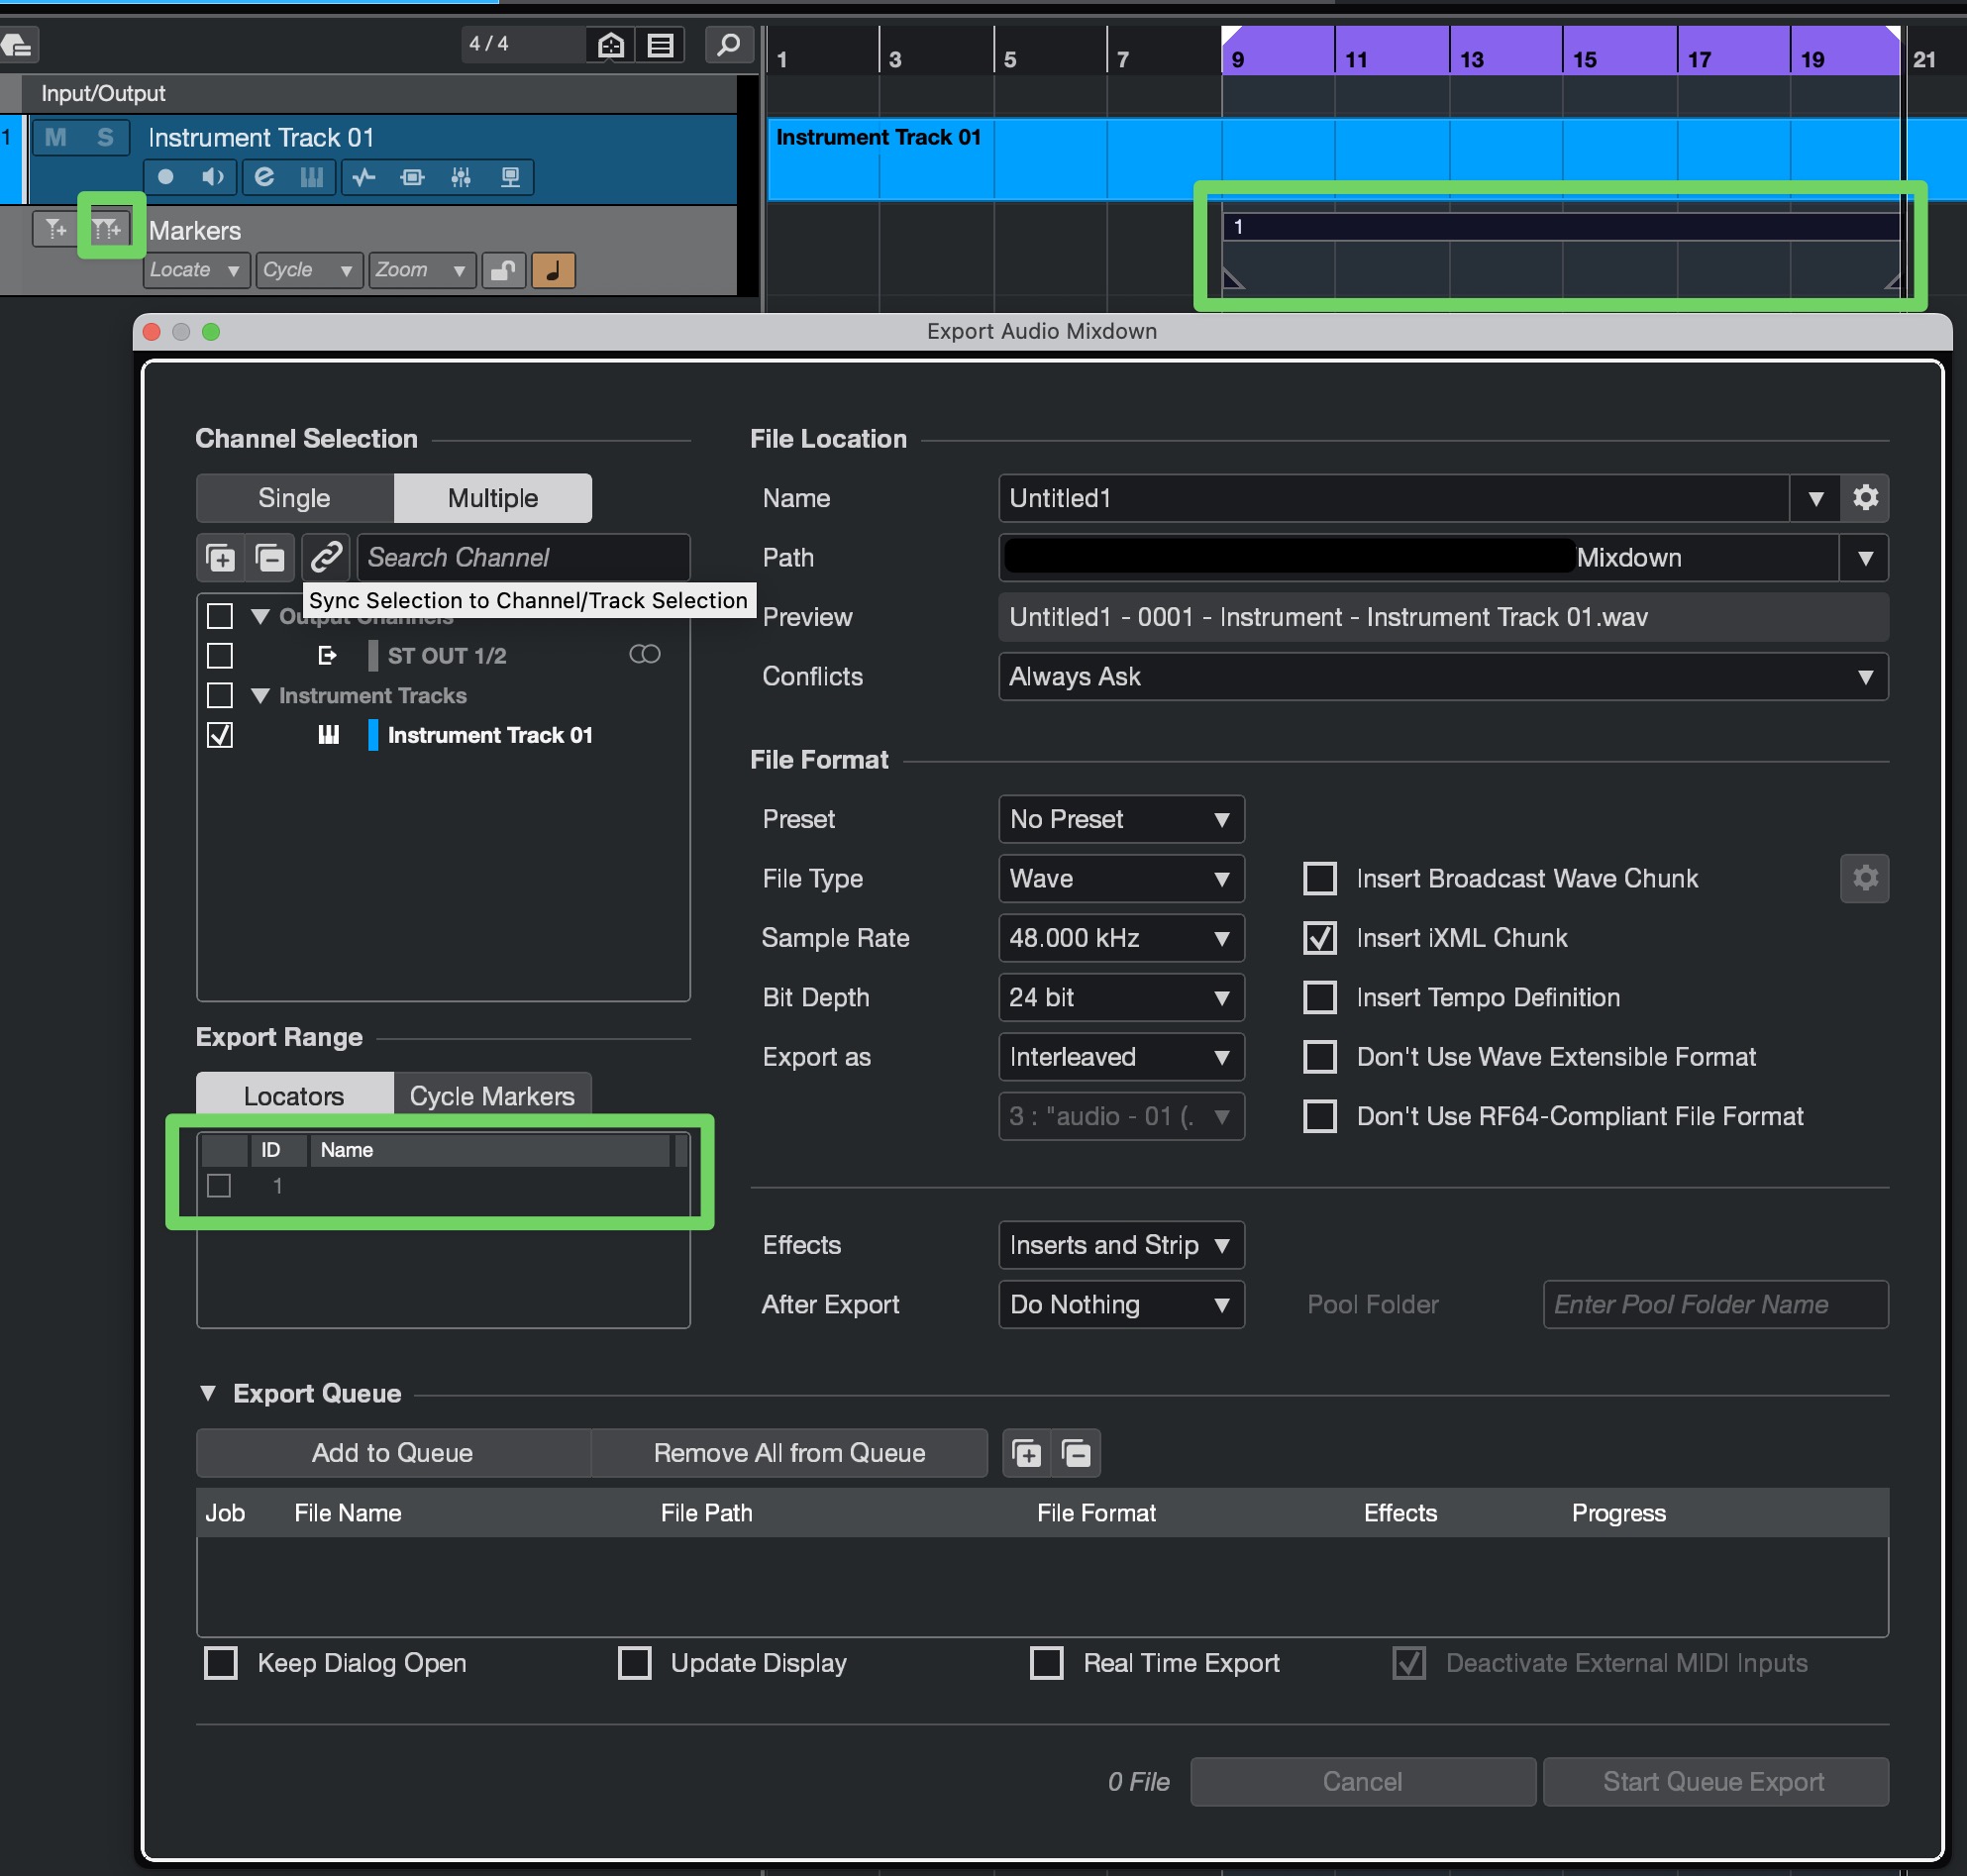The height and width of the screenshot is (1876, 1967).
Task: Click the Add to Queue button
Action: click(x=392, y=1453)
